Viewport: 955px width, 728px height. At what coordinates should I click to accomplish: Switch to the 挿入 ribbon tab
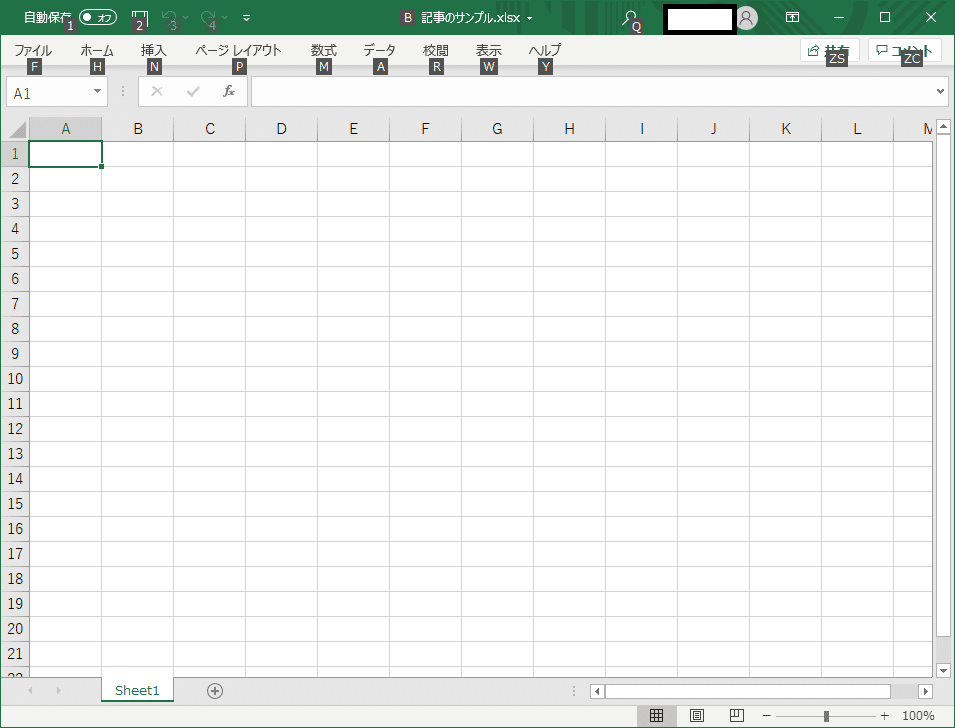(153, 51)
